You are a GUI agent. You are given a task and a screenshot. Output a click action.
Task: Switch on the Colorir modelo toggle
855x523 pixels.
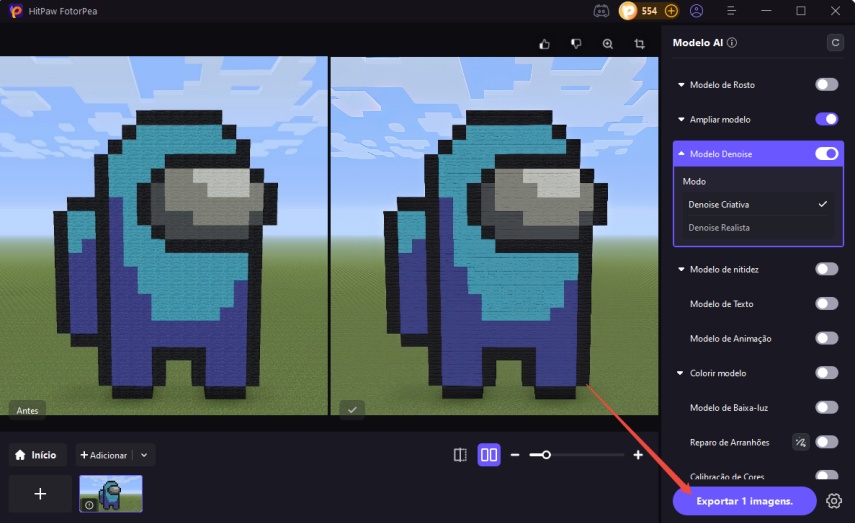(827, 373)
